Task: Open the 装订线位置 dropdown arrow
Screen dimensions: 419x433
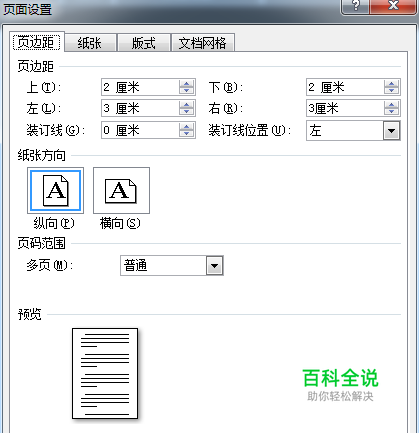Action: tap(391, 131)
